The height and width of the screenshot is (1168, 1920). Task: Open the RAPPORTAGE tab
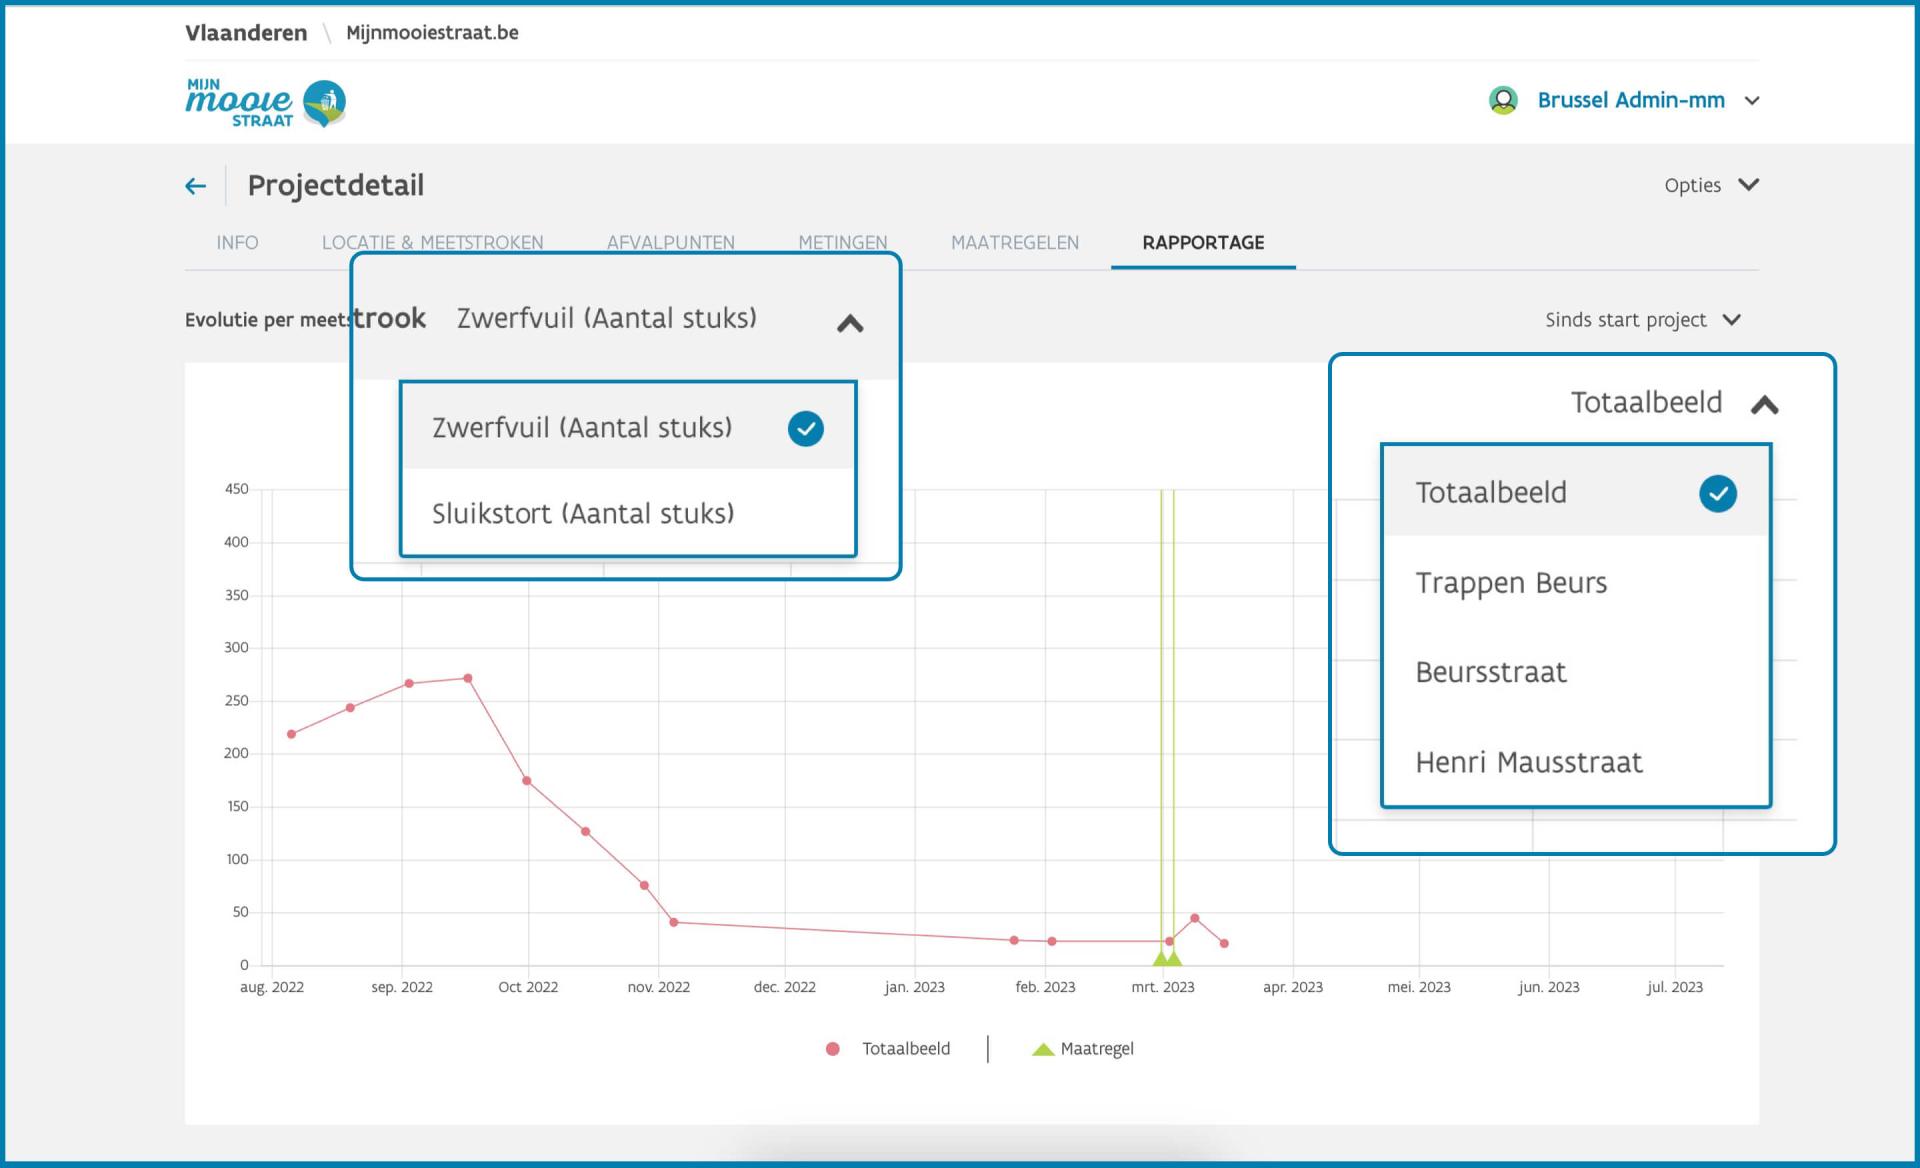pyautogui.click(x=1203, y=243)
